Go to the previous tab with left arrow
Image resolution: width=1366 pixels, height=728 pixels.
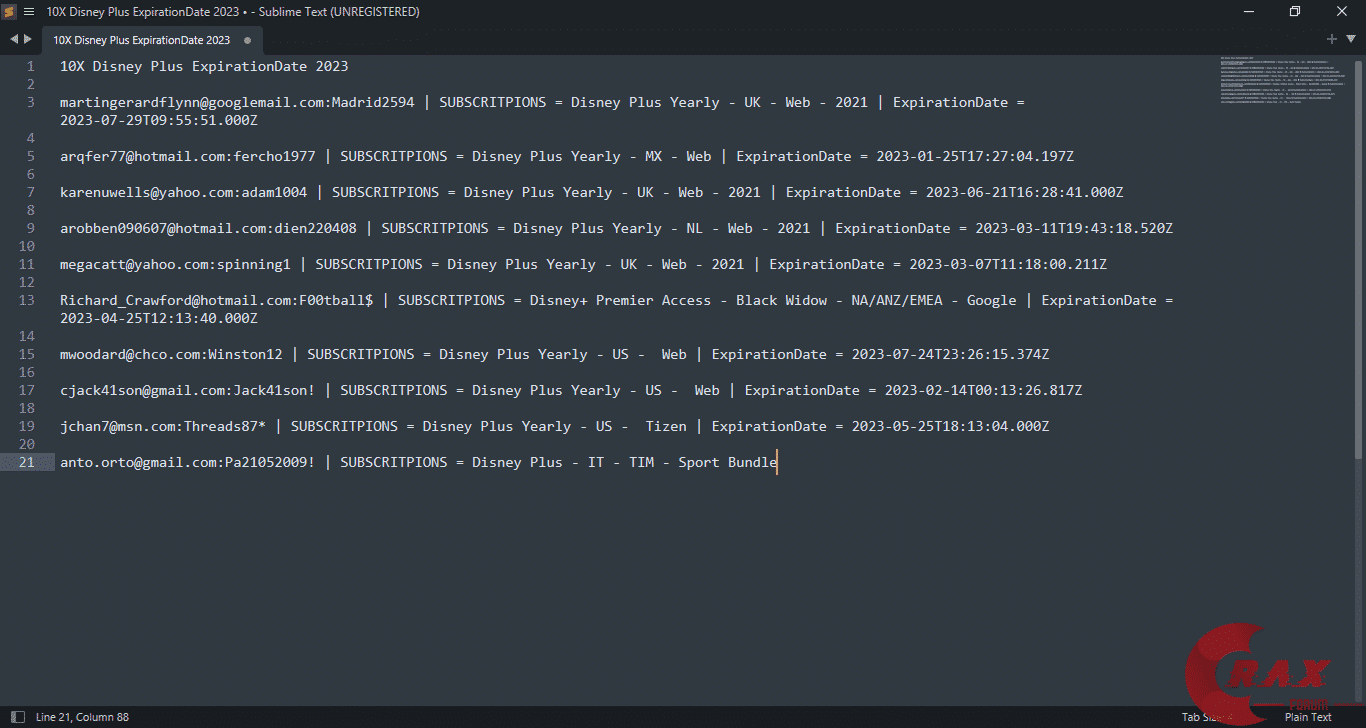(x=14, y=39)
